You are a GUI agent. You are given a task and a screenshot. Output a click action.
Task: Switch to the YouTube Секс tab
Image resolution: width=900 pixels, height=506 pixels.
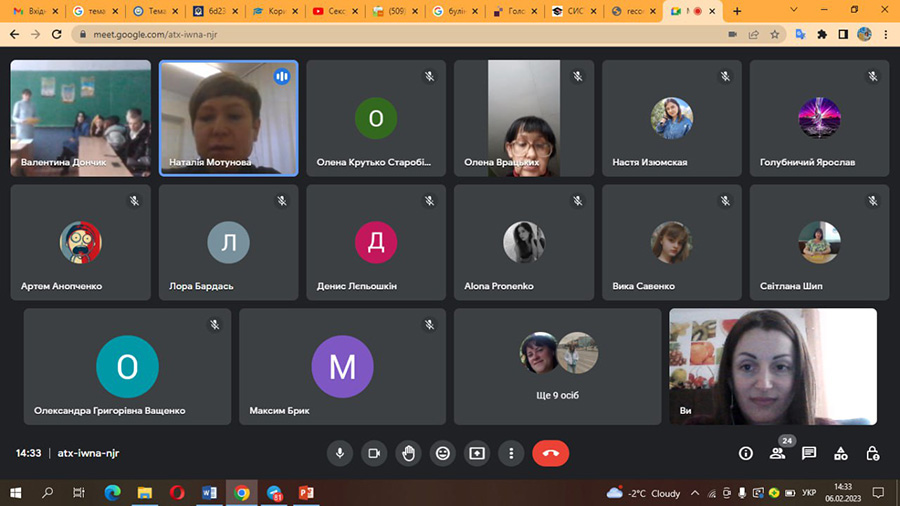pyautogui.click(x=335, y=11)
